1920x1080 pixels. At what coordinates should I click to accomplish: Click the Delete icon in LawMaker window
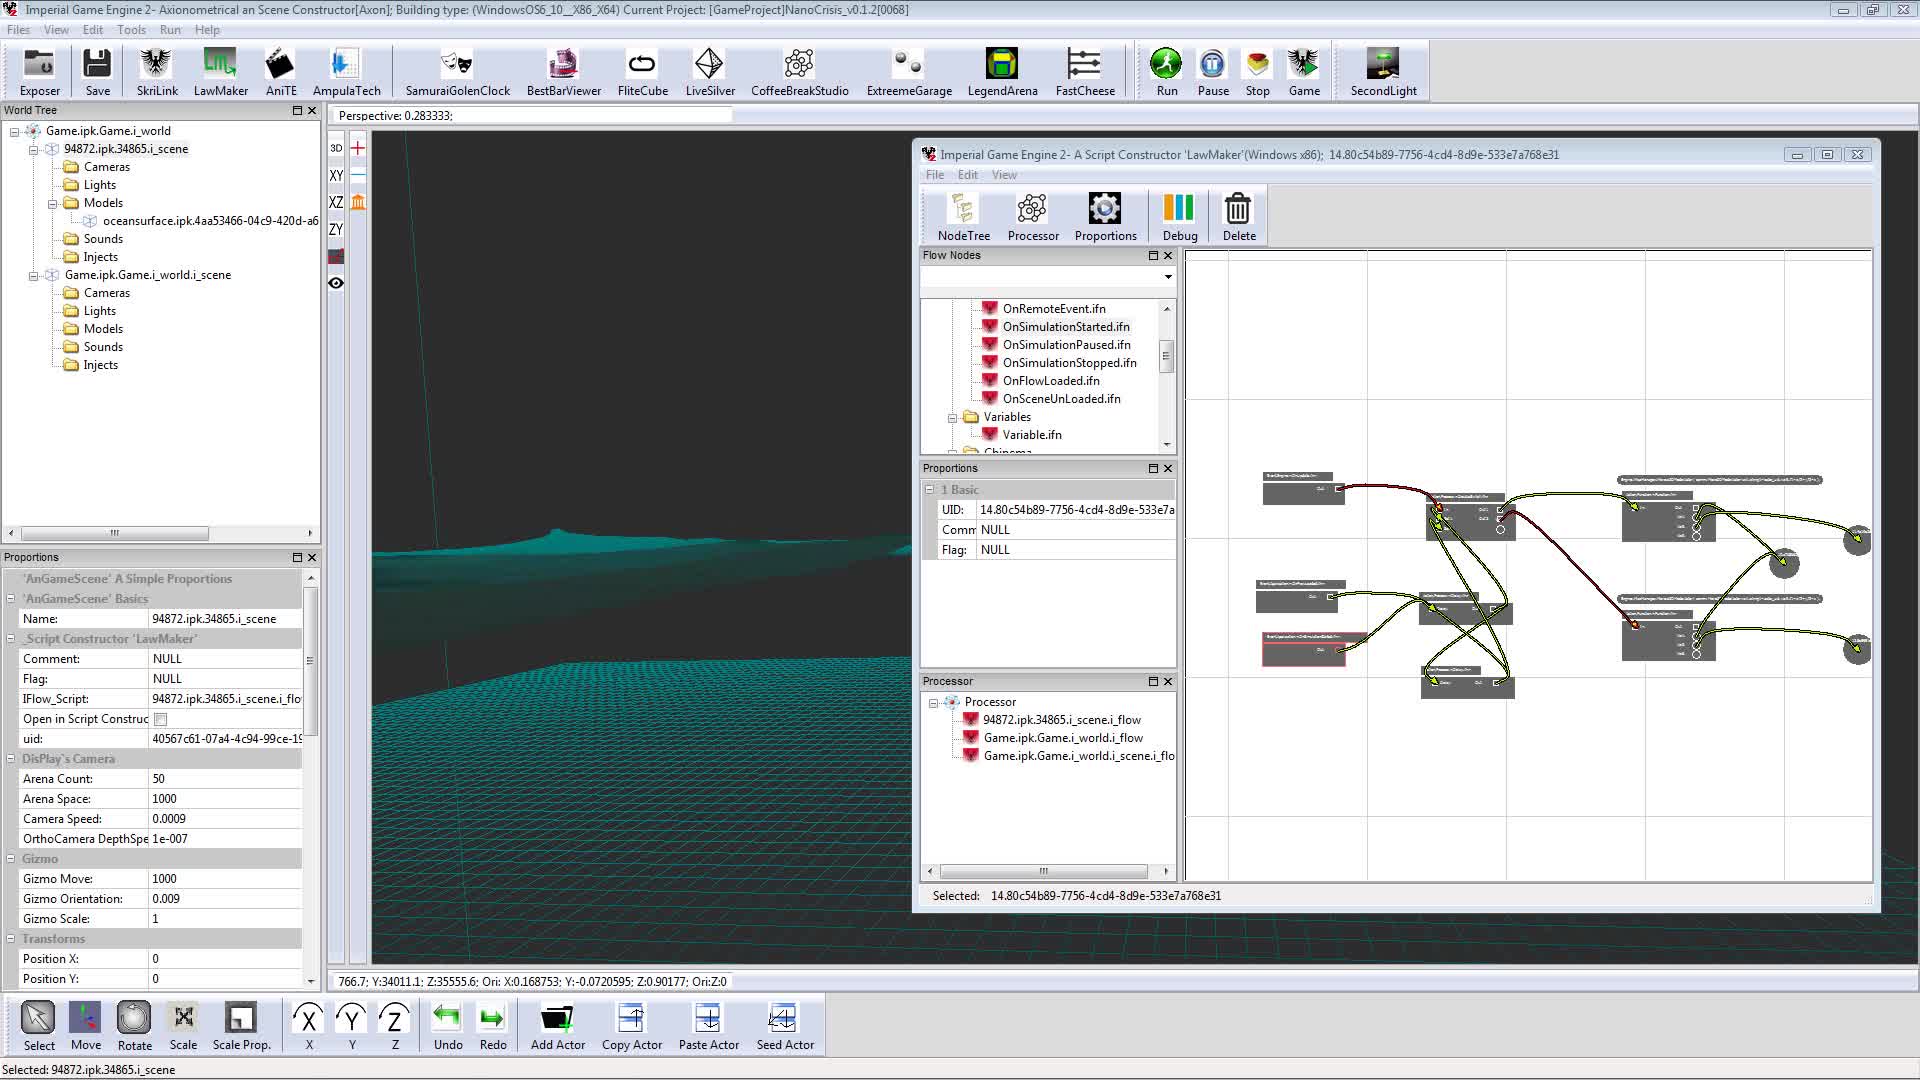click(x=1238, y=216)
